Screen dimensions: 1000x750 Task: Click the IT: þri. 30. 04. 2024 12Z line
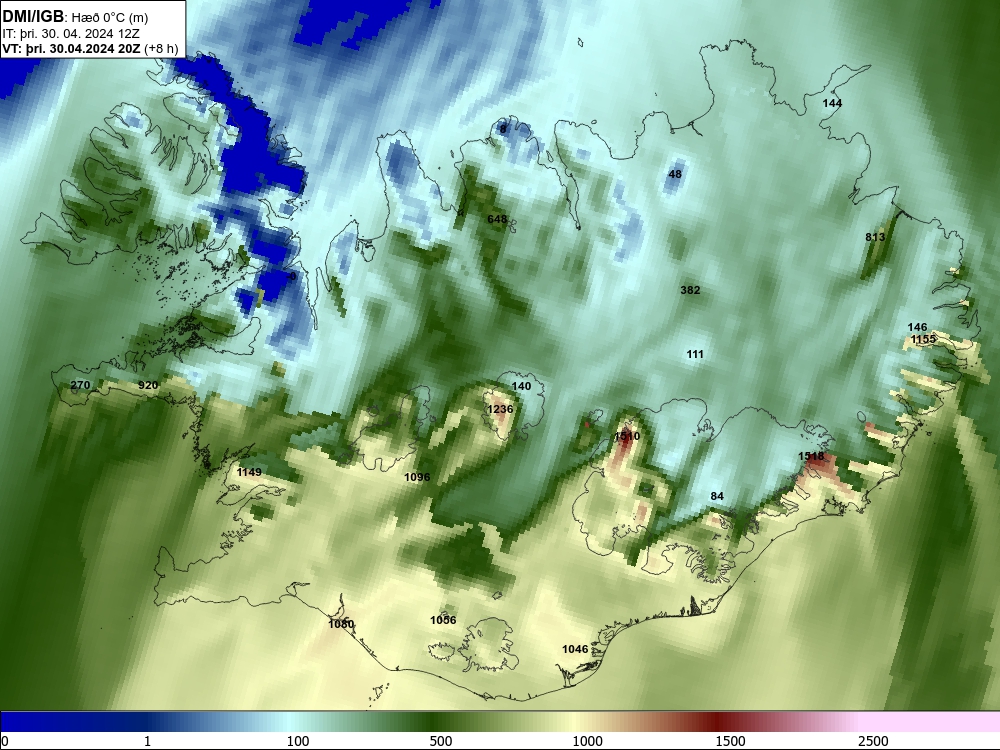pos(71,34)
